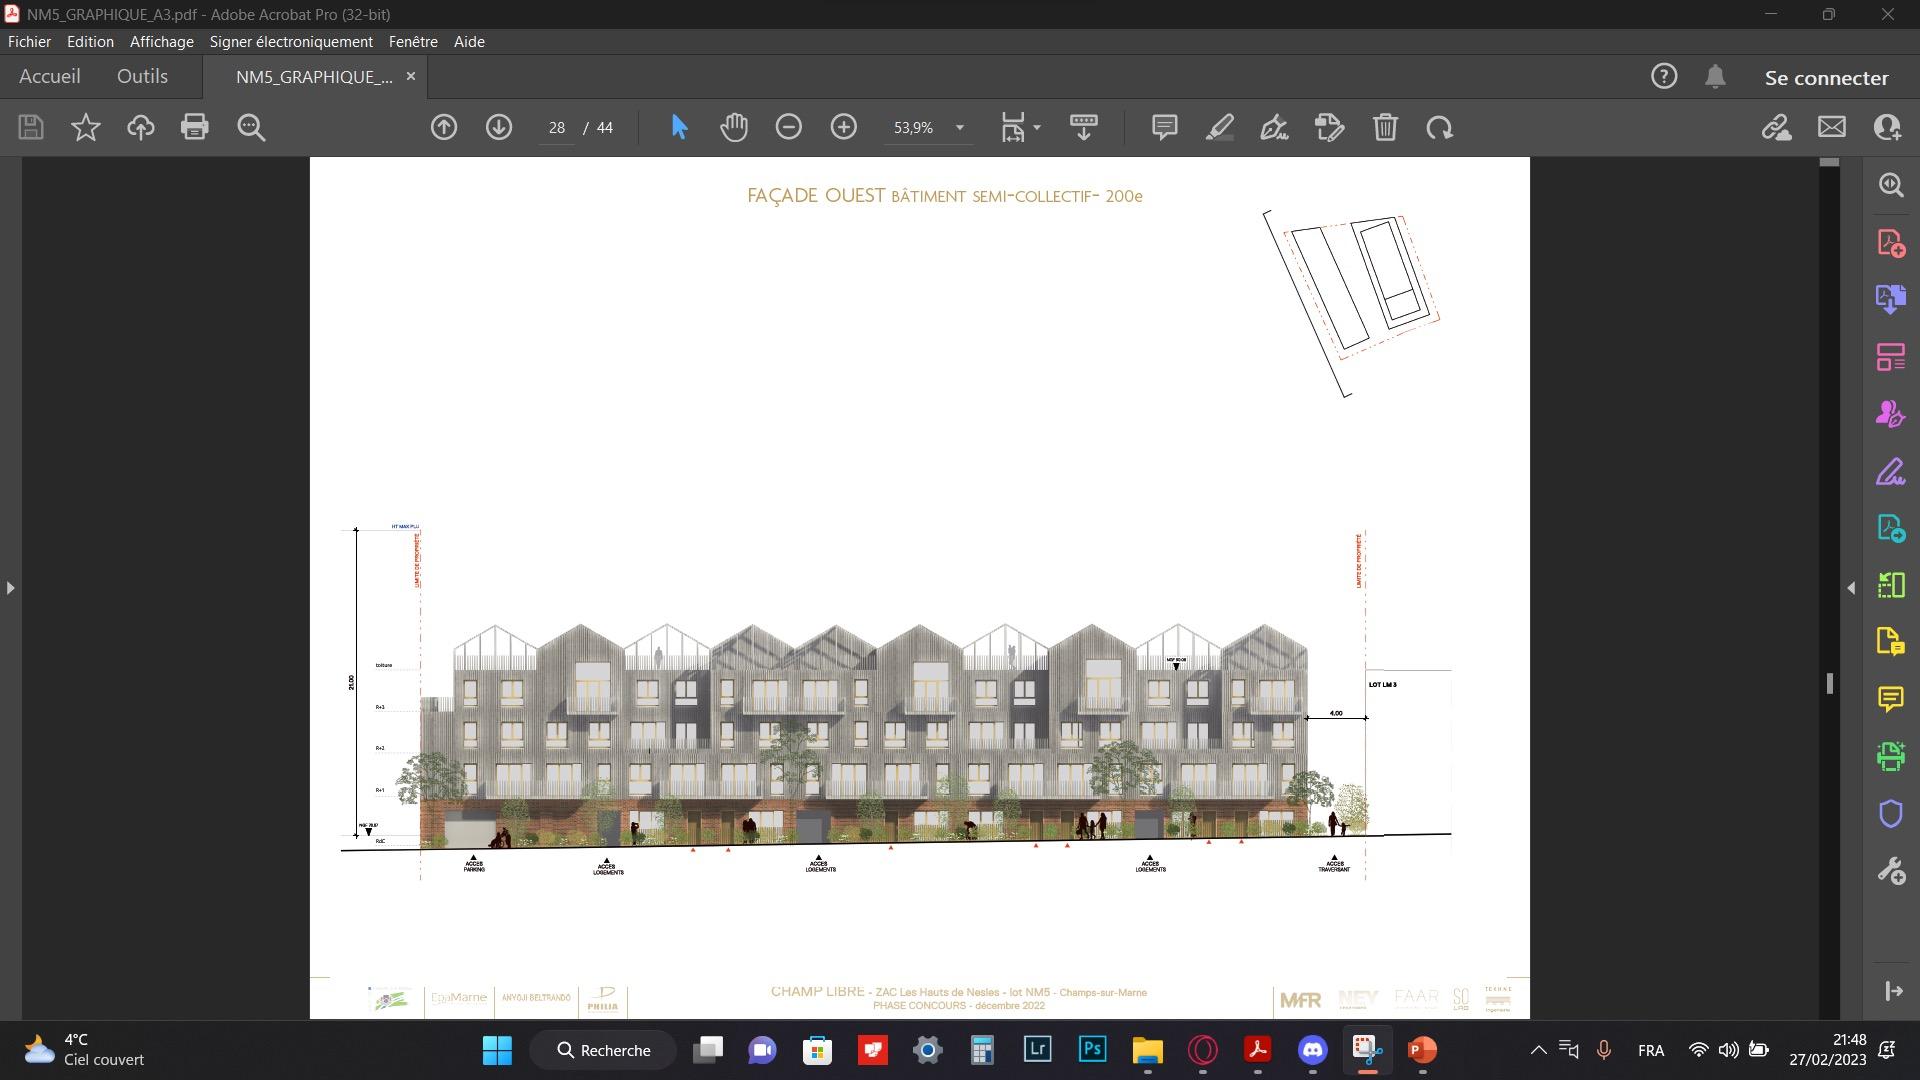Add a sticky note comment
The width and height of the screenshot is (1920, 1080).
1164,127
